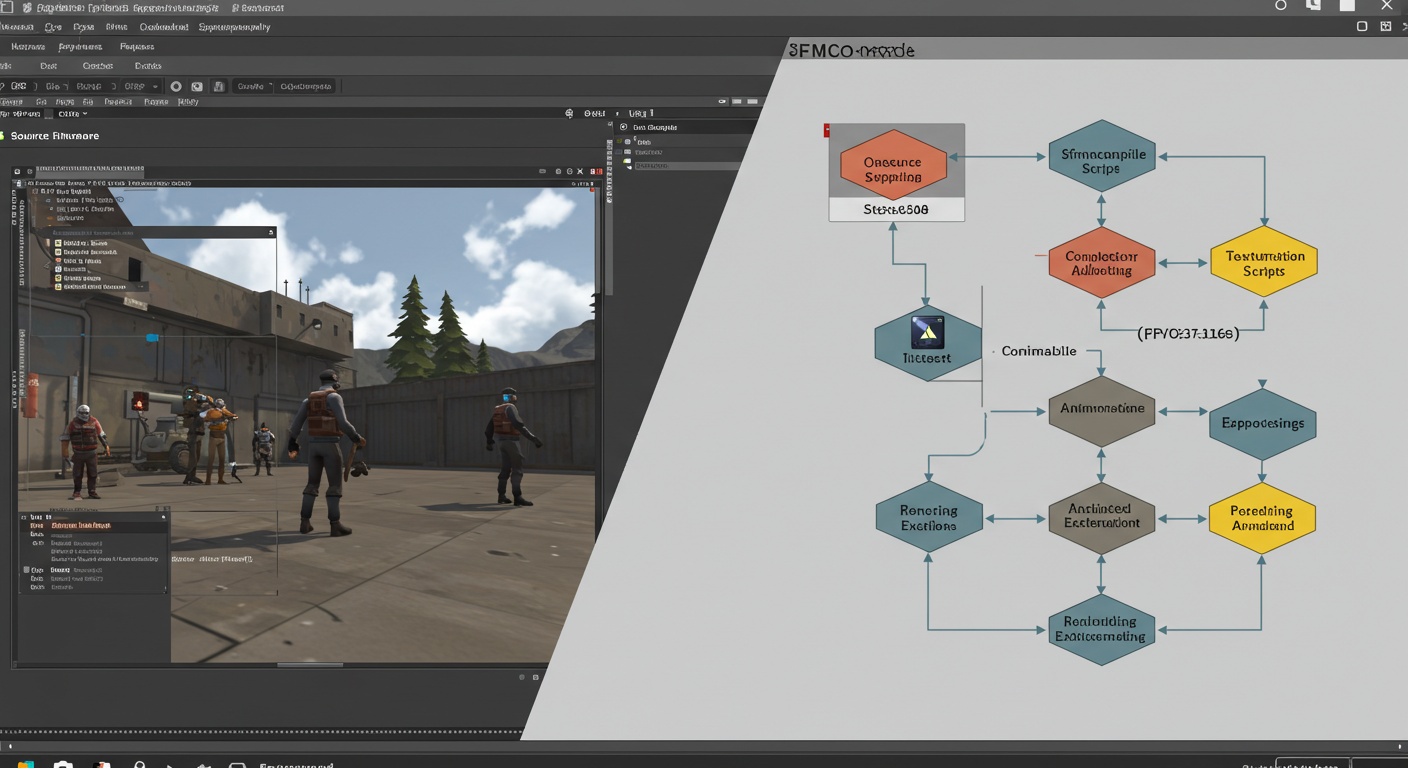The image size is (1408, 768).
Task: Open the Cye menu
Action: point(53,28)
